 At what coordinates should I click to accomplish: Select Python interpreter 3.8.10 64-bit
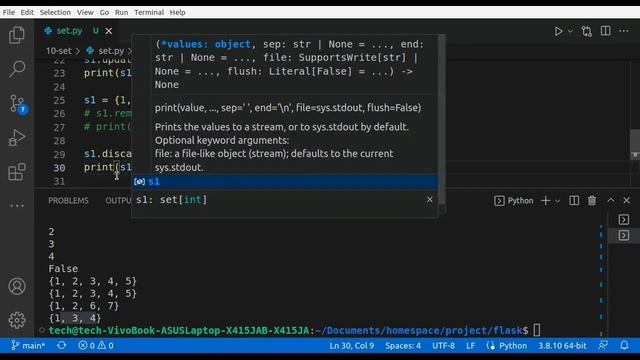562,346
